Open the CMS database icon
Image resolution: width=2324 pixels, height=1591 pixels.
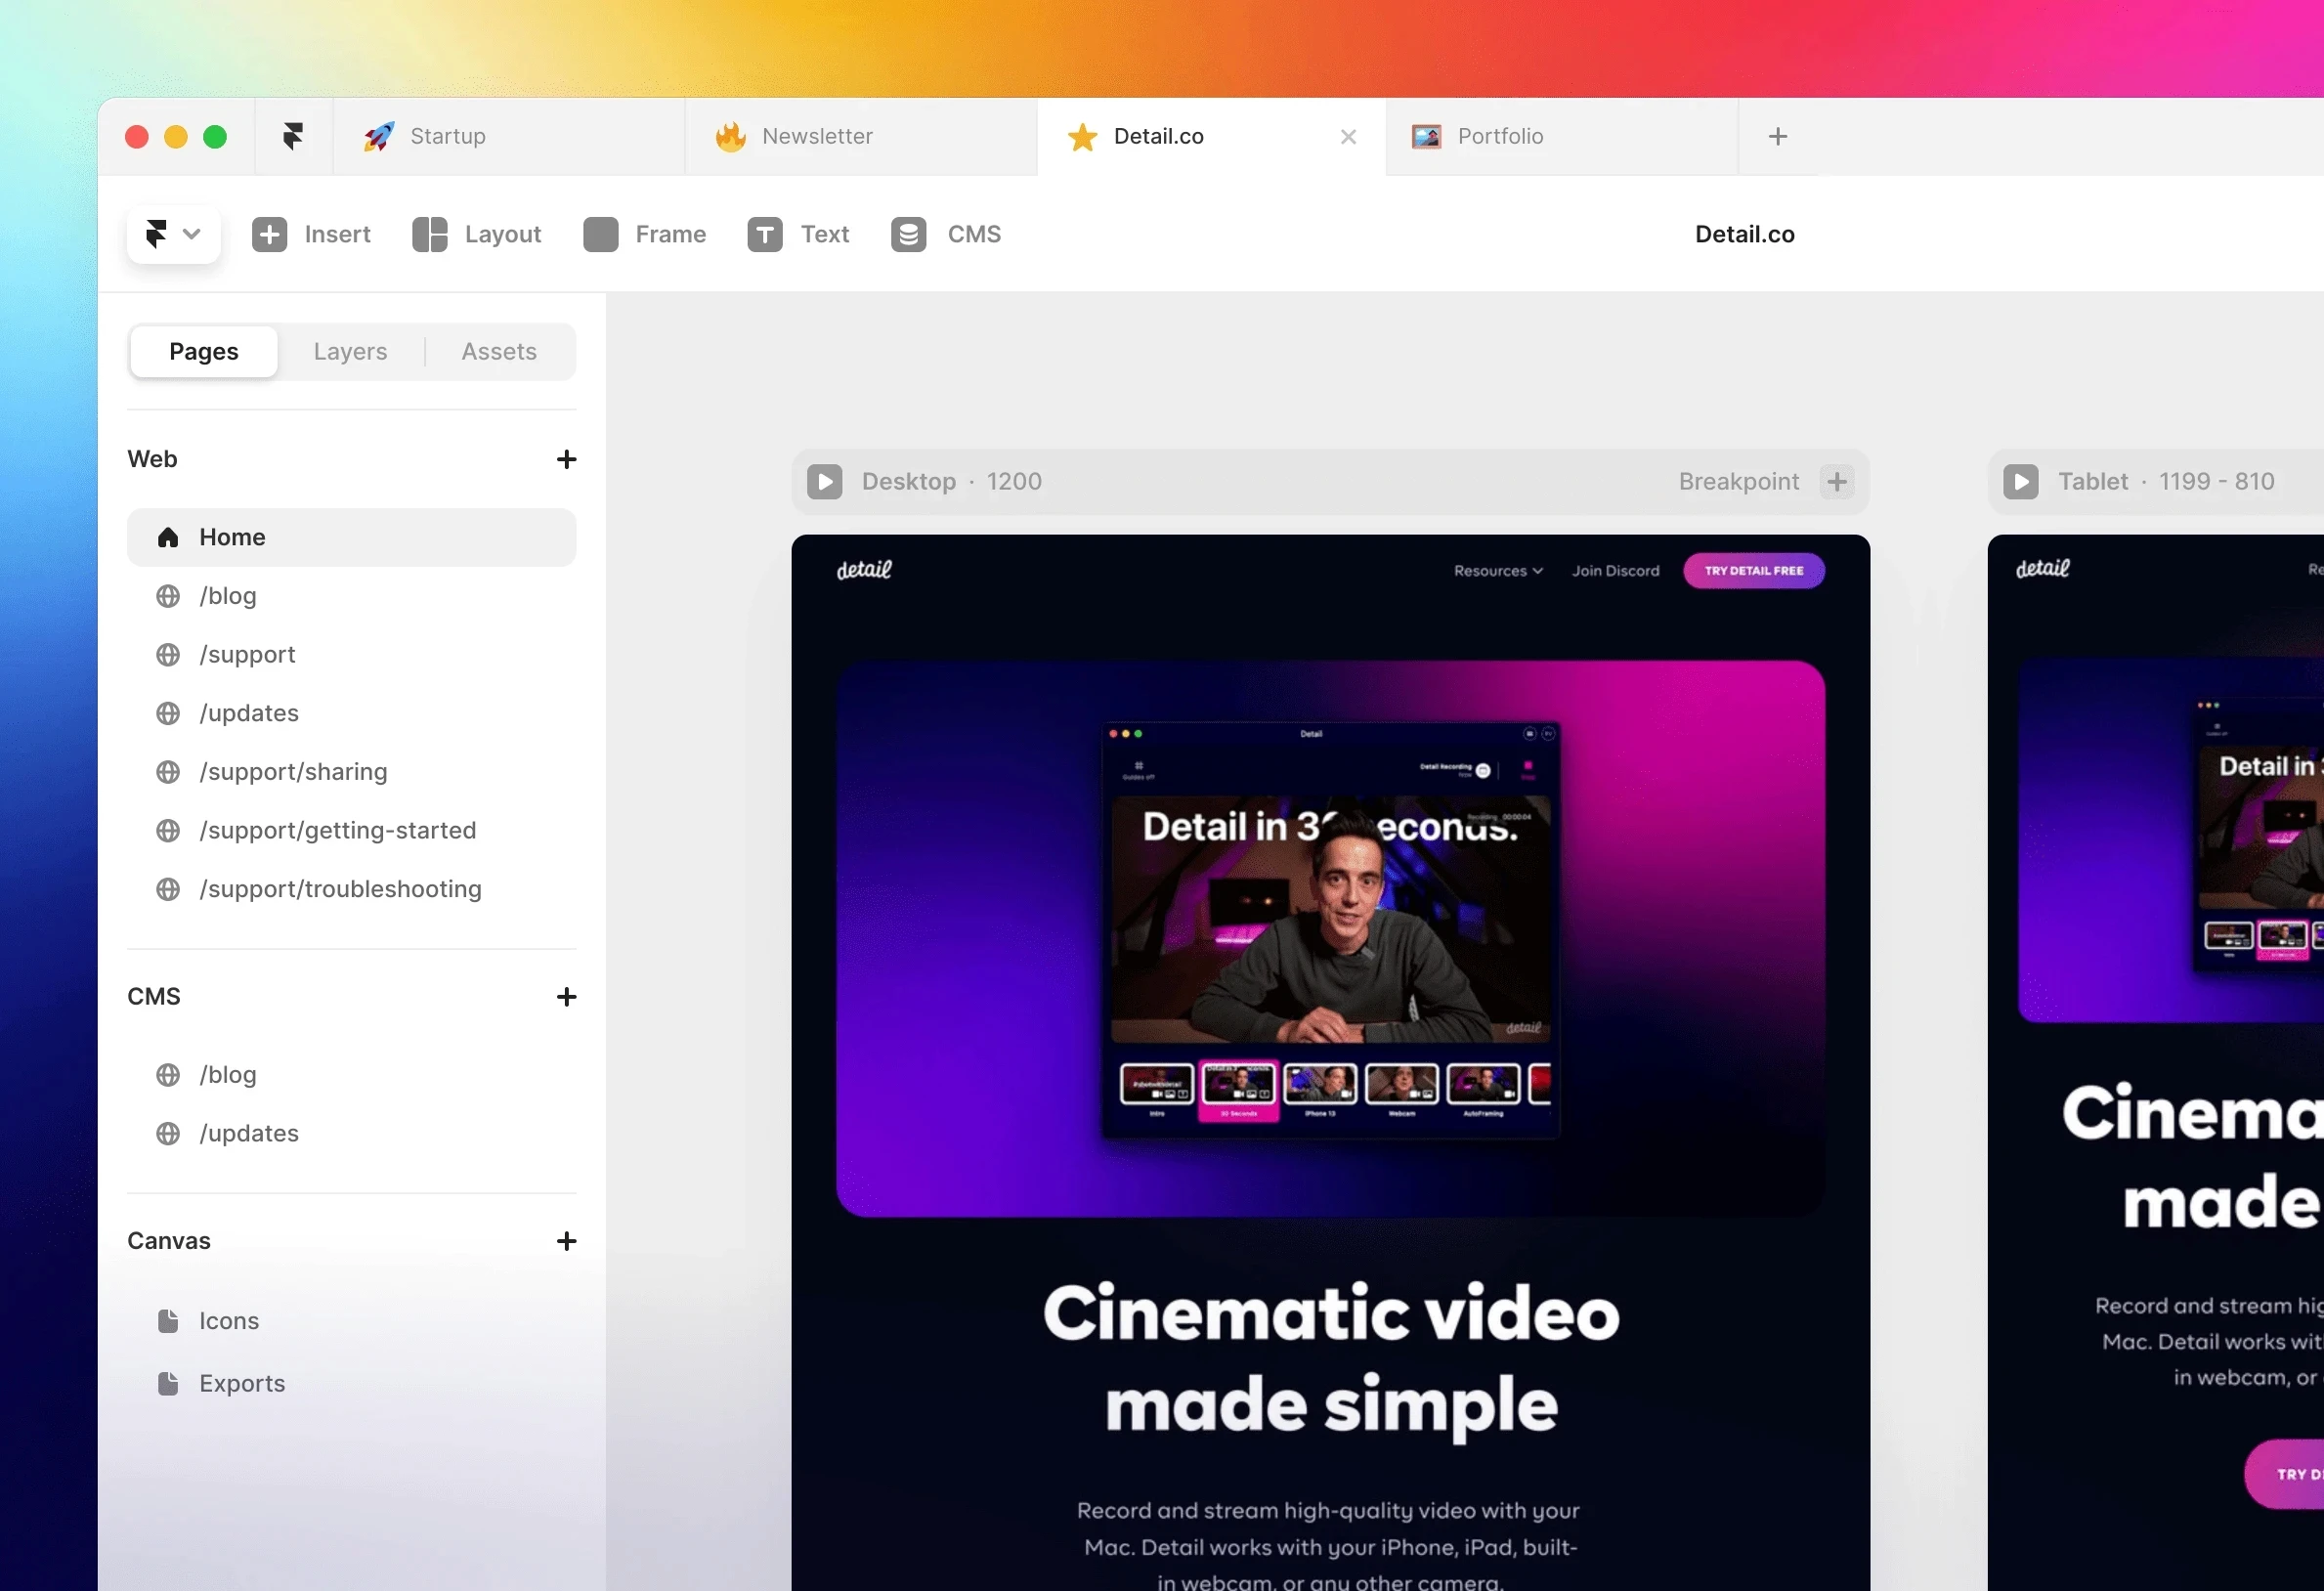pos(908,234)
